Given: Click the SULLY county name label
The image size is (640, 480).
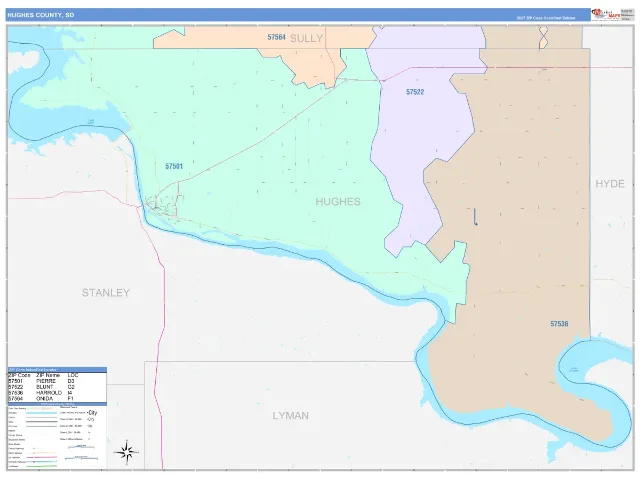Looking at the screenshot, I should point(307,38).
